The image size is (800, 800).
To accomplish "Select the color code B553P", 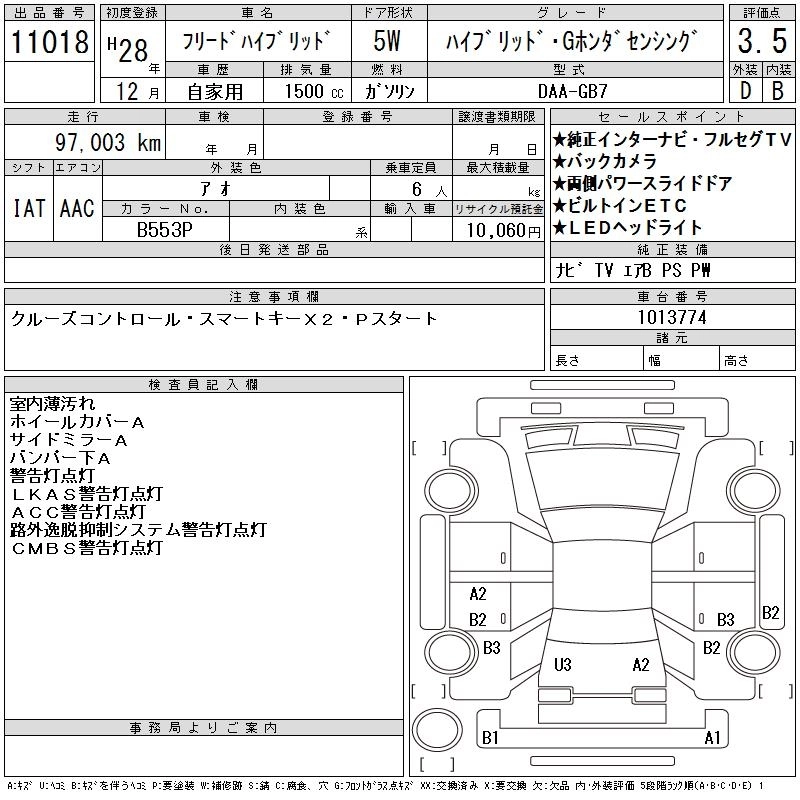I will click(x=165, y=228).
